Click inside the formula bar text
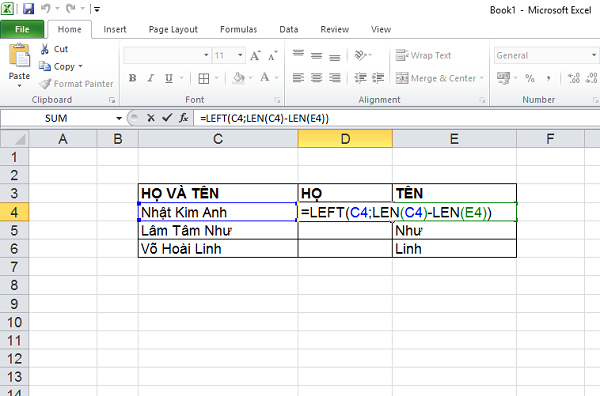Image resolution: width=600 pixels, height=396 pixels. click(x=264, y=119)
